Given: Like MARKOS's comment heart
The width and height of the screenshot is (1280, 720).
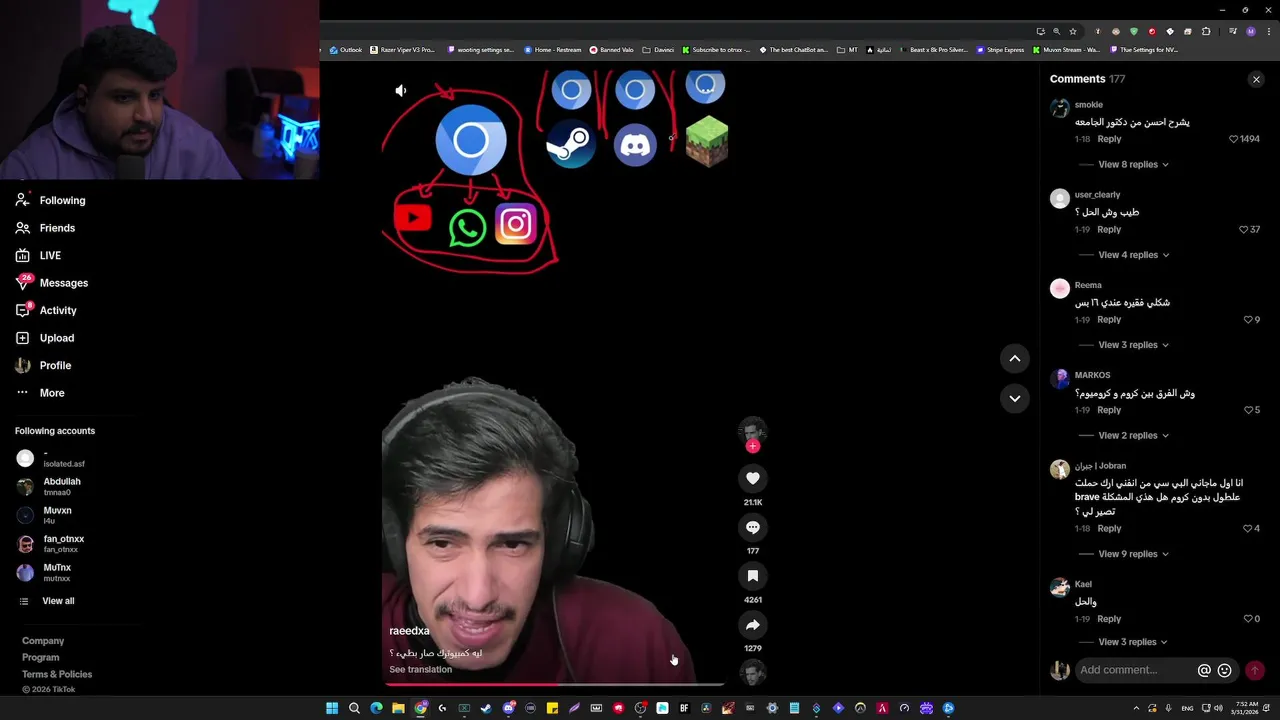Looking at the screenshot, I should 1248,410.
